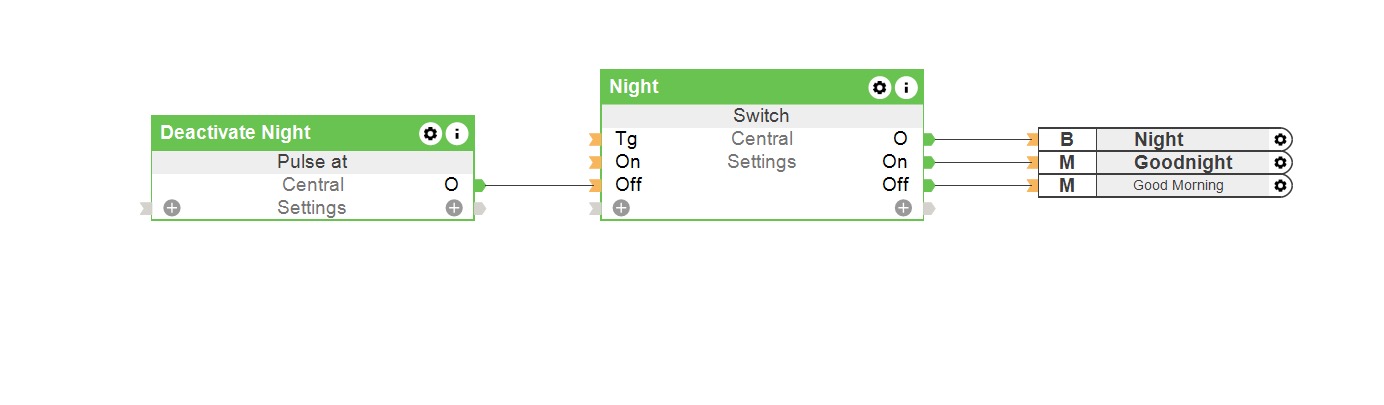Open gear icon on Goodnight marker
This screenshot has height=405, width=1384.
pos(1280,162)
